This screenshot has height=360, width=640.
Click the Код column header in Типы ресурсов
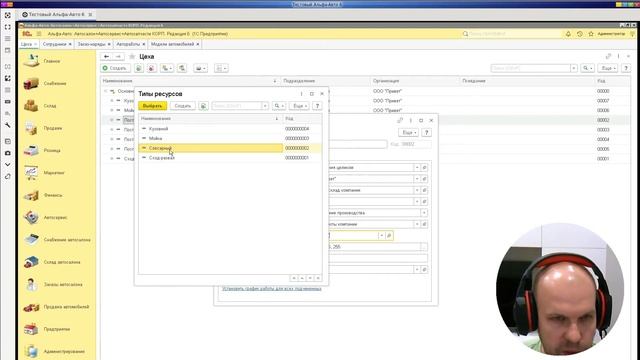[302, 118]
